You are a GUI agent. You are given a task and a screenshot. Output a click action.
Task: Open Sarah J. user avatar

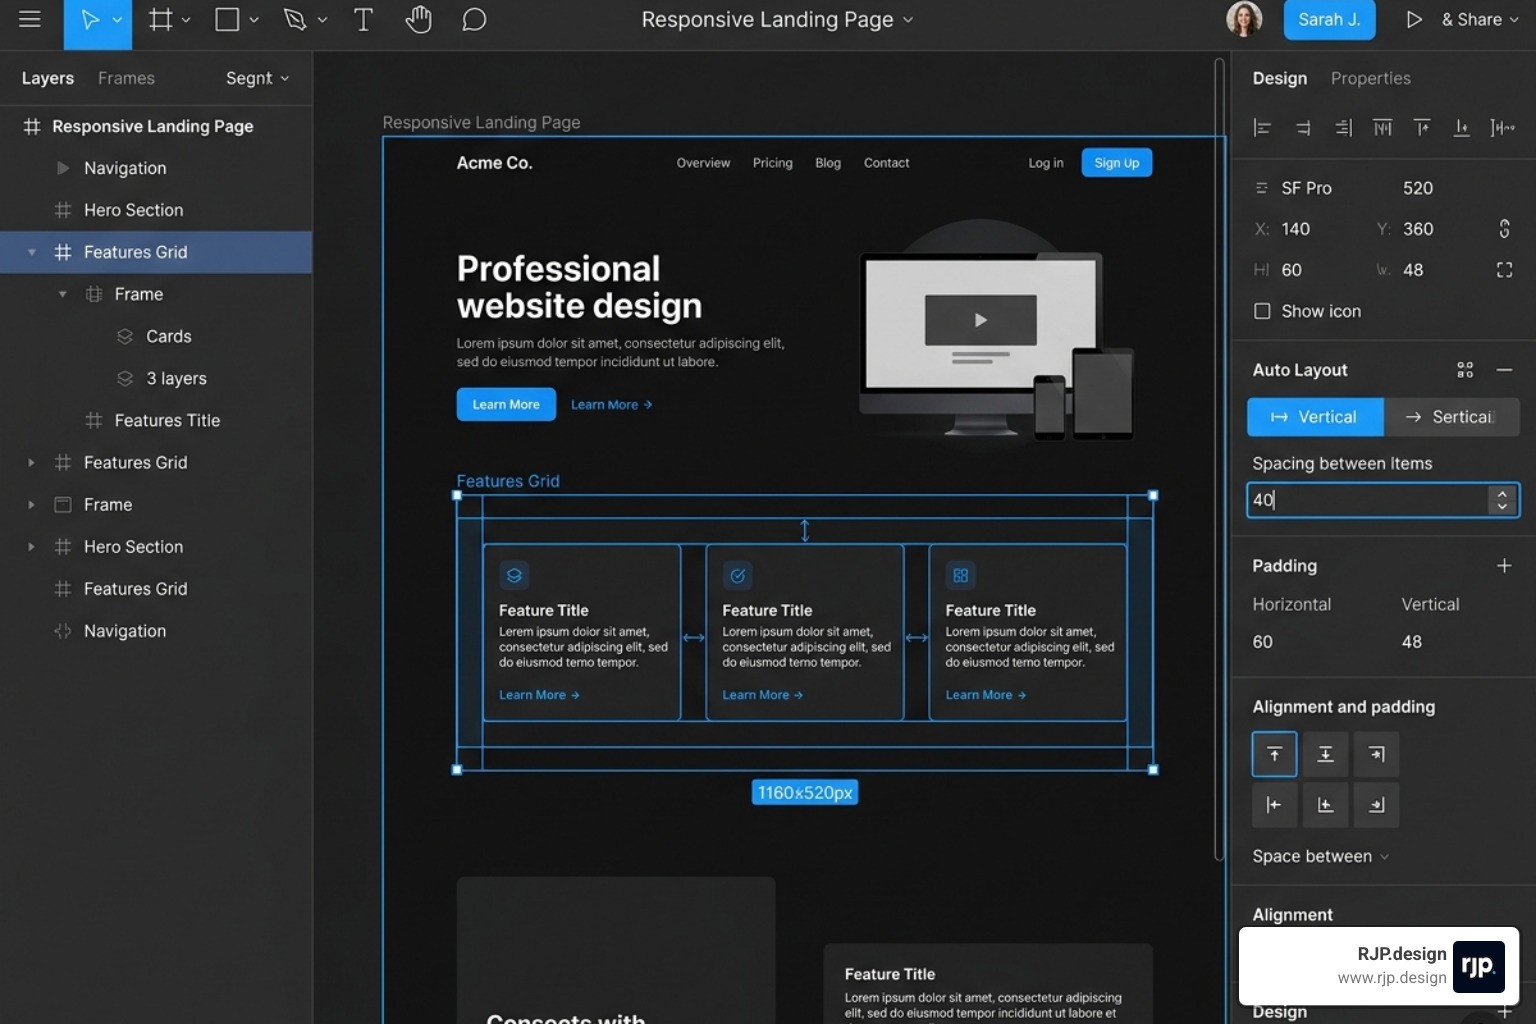point(1244,19)
